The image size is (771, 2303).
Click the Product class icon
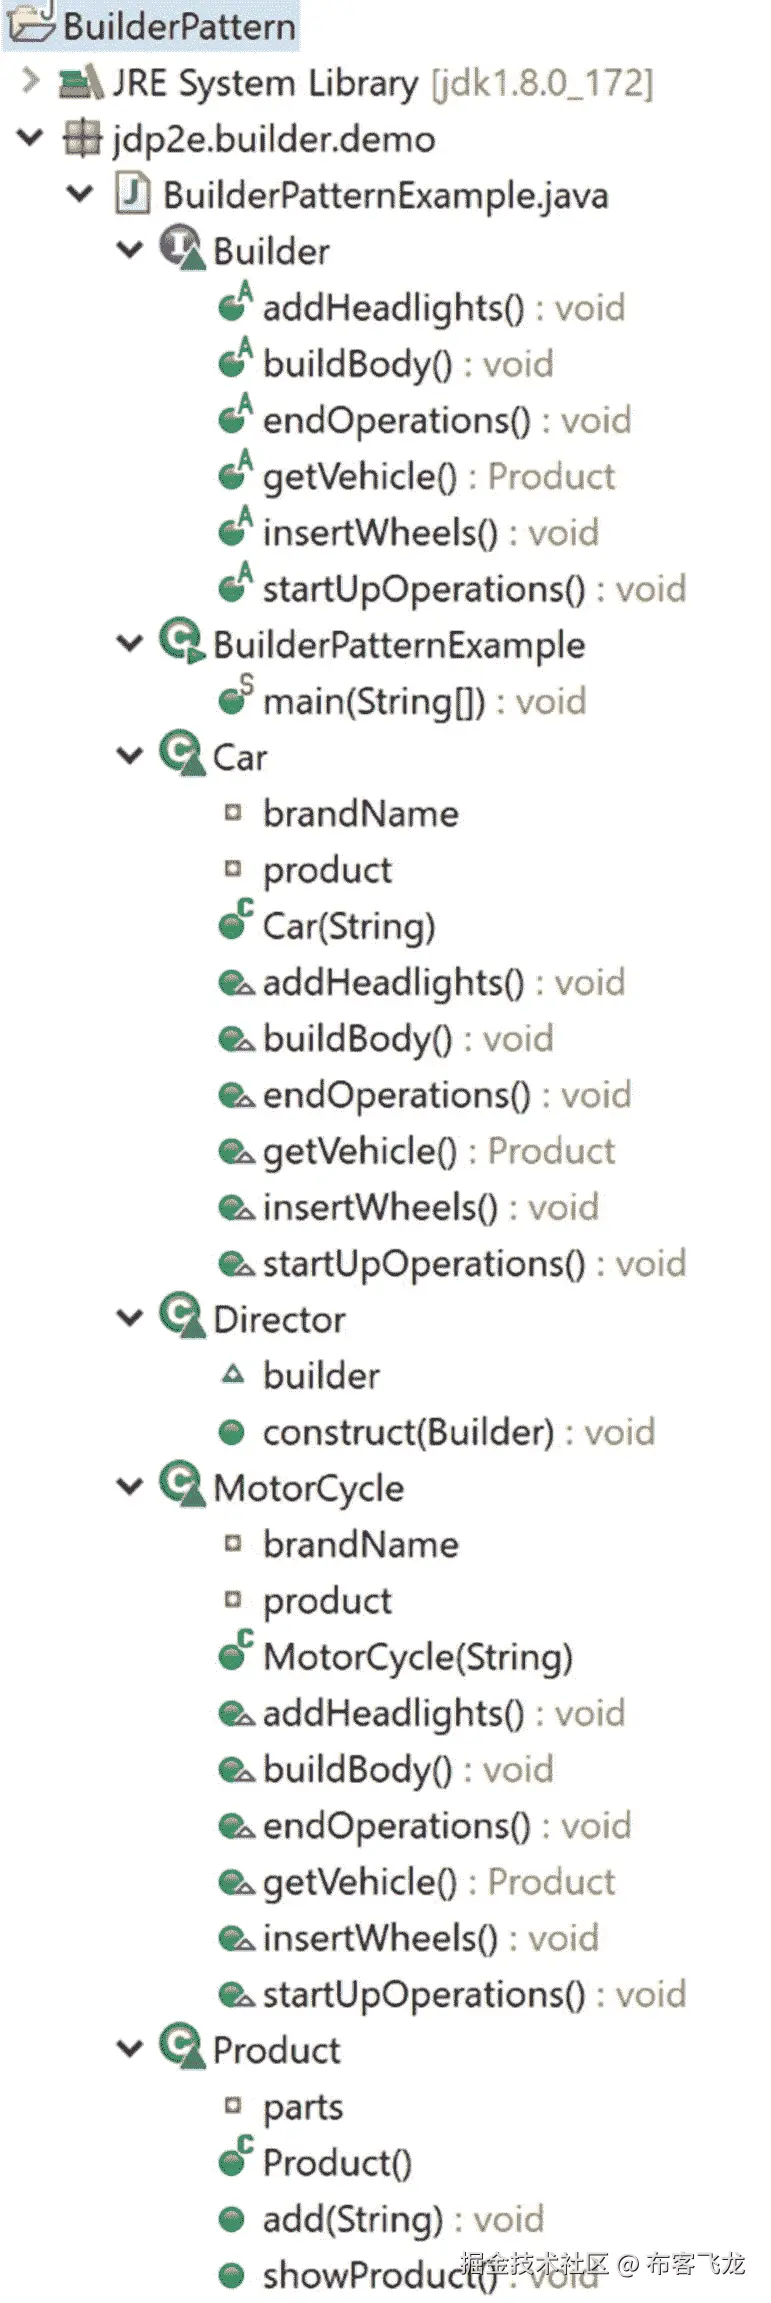[x=180, y=2050]
